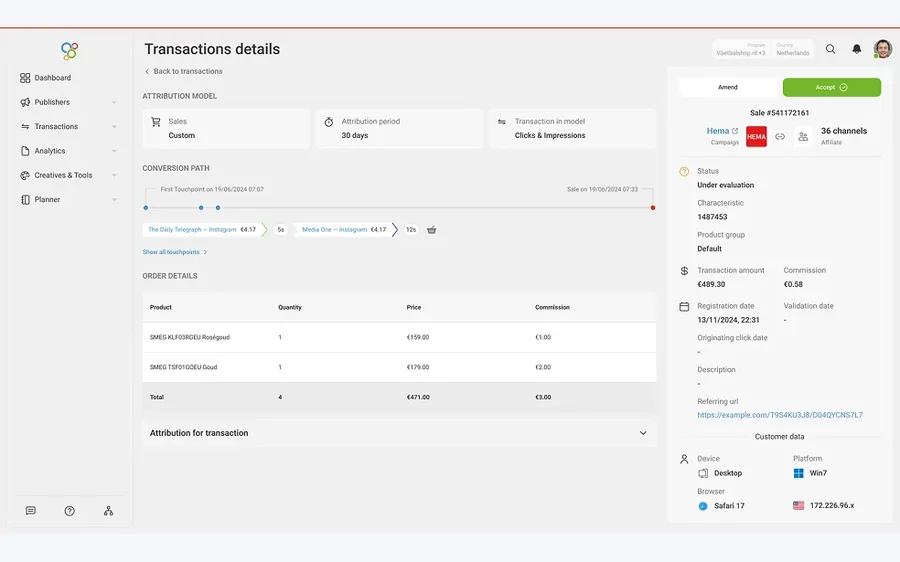Open the Analytics menu item

point(50,151)
